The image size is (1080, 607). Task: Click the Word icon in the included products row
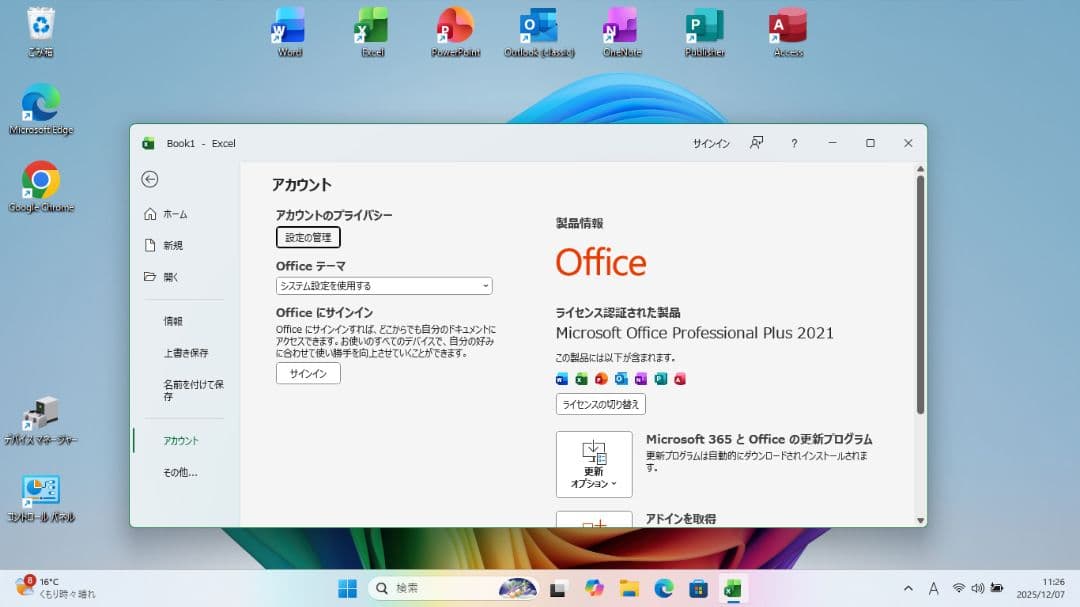coord(562,379)
